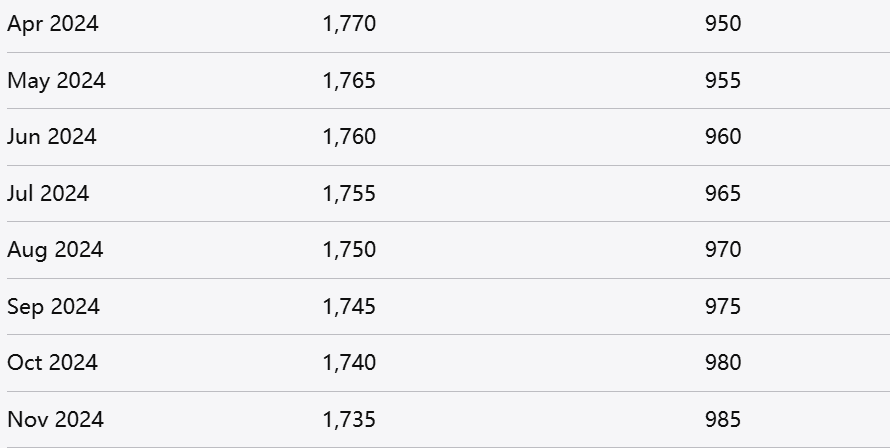Select the Sep 2024 row label
The height and width of the screenshot is (448, 890).
[x=53, y=306]
